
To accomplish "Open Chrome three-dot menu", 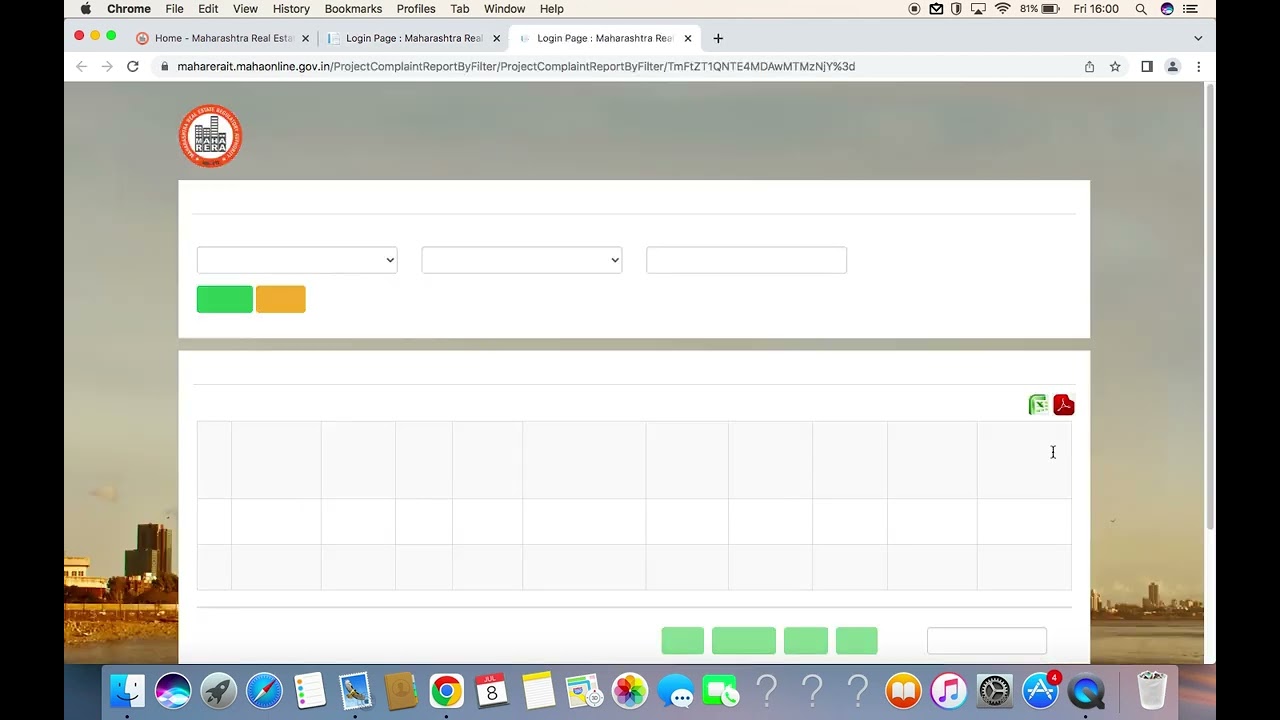I will coord(1198,67).
